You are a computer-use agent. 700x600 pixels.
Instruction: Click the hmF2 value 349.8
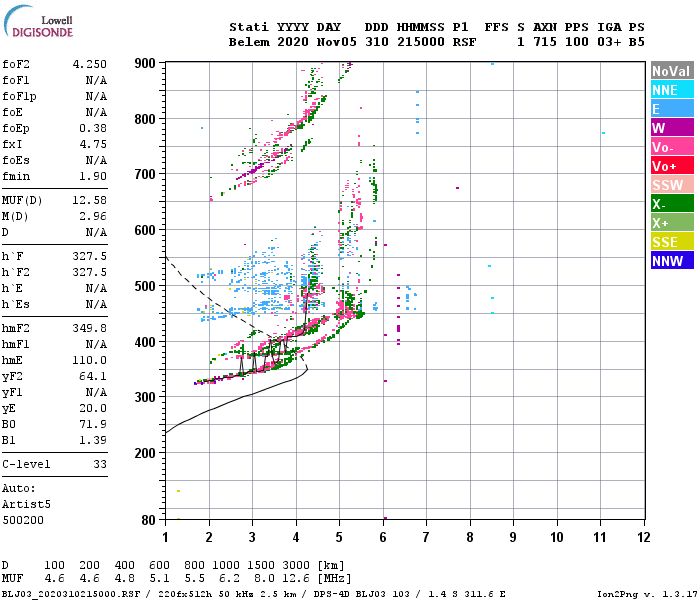90,328
